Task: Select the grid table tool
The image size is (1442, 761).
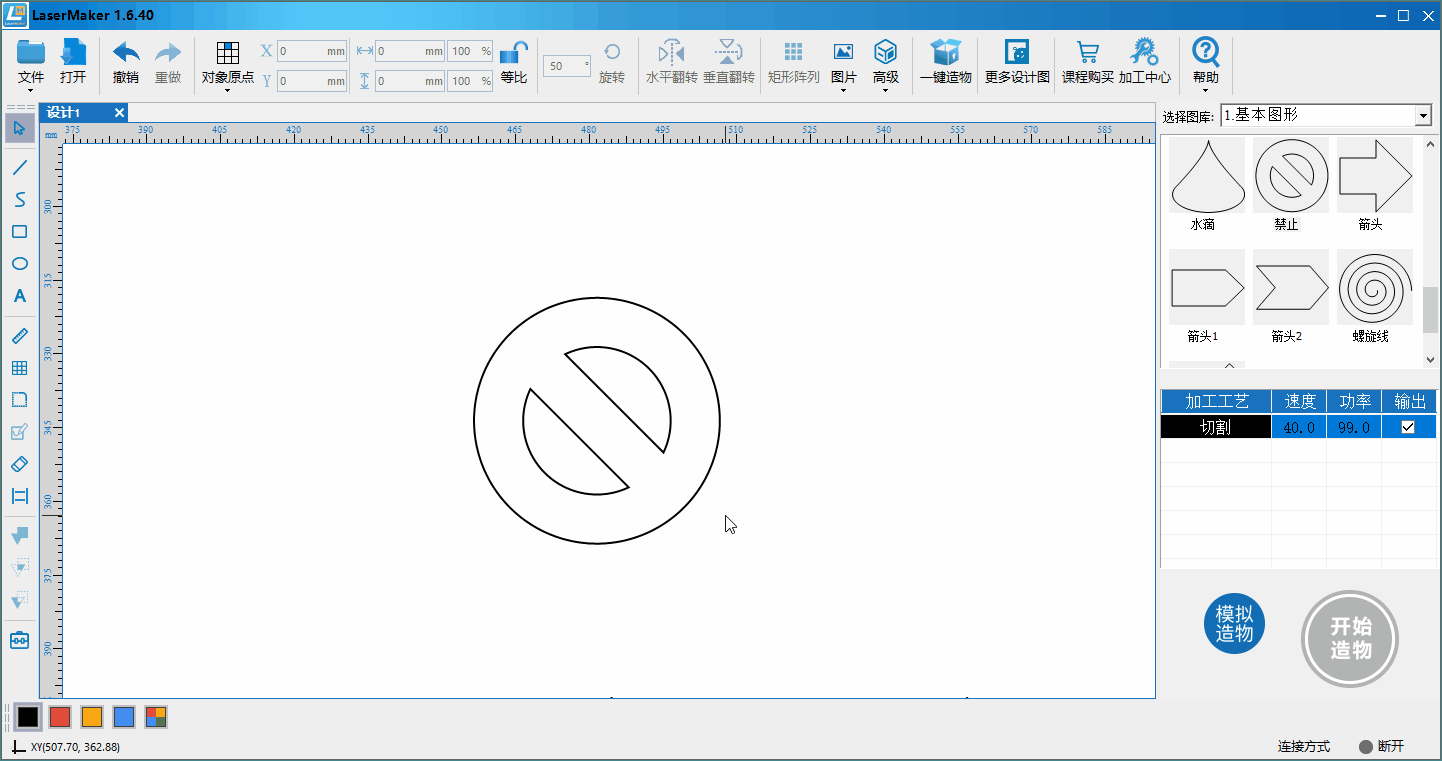Action: (20, 368)
